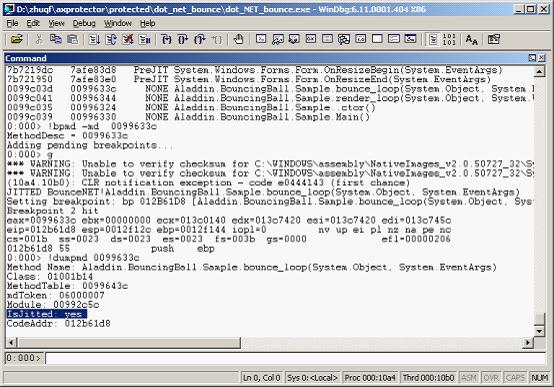Click the ASM status indicator
This screenshot has width=554, height=387.
(468, 378)
